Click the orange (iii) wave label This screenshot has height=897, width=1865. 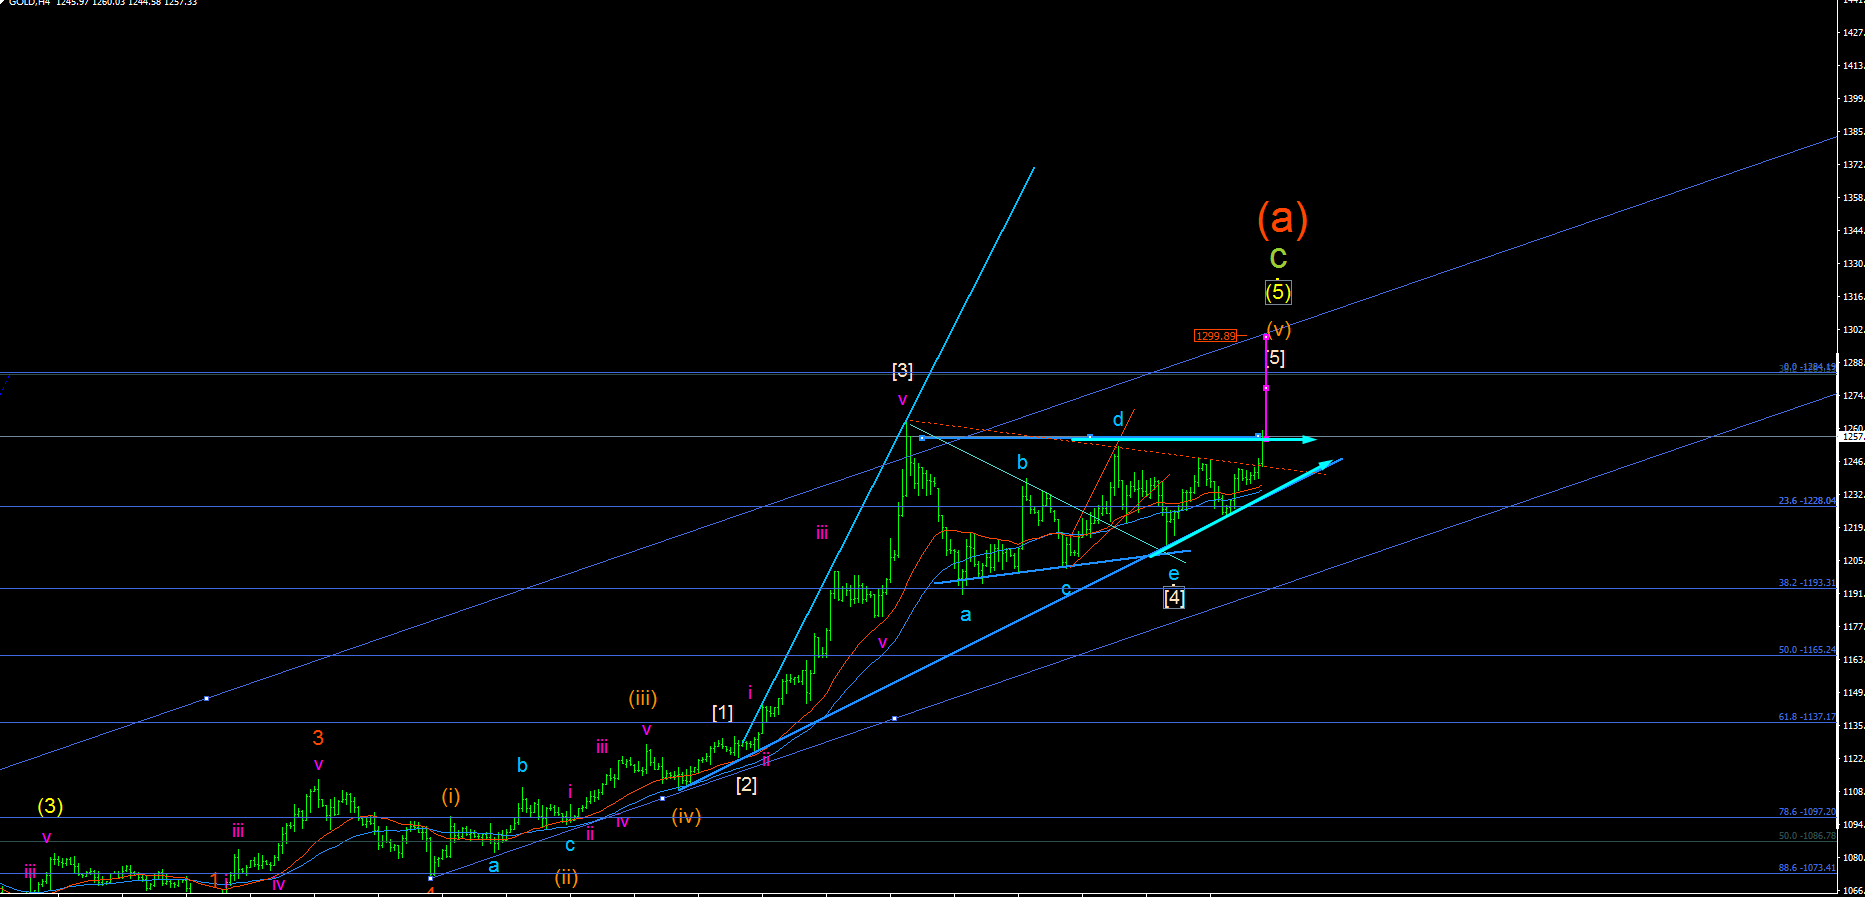pyautogui.click(x=643, y=699)
